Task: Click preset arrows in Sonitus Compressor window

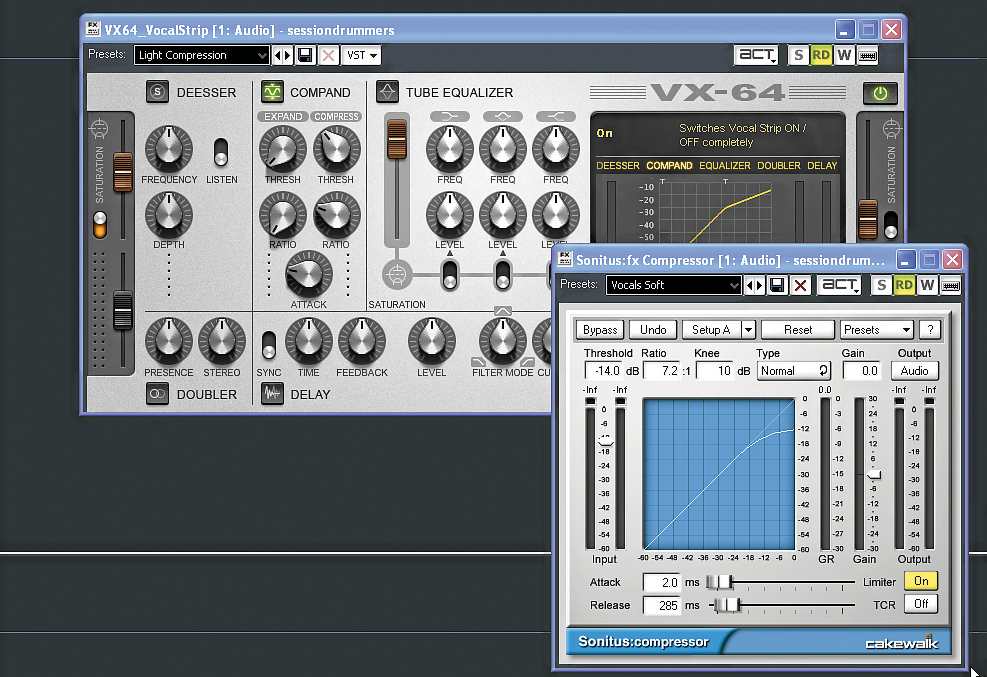Action: point(755,286)
